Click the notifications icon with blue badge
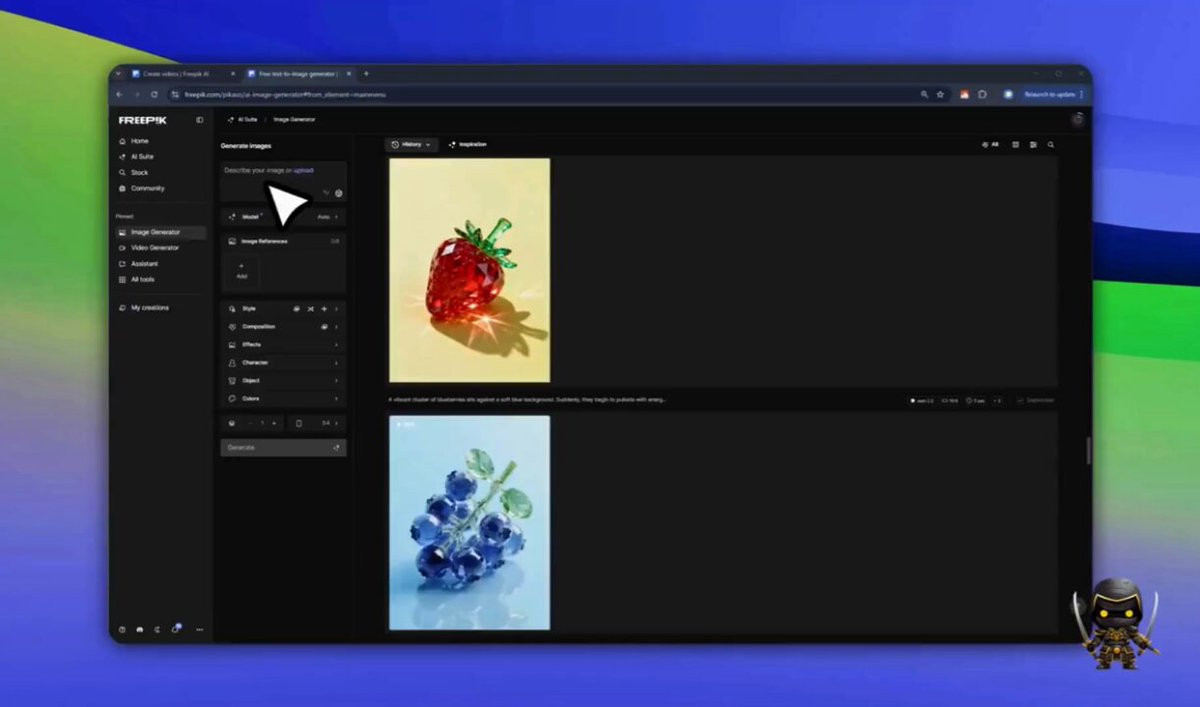 [x=176, y=628]
